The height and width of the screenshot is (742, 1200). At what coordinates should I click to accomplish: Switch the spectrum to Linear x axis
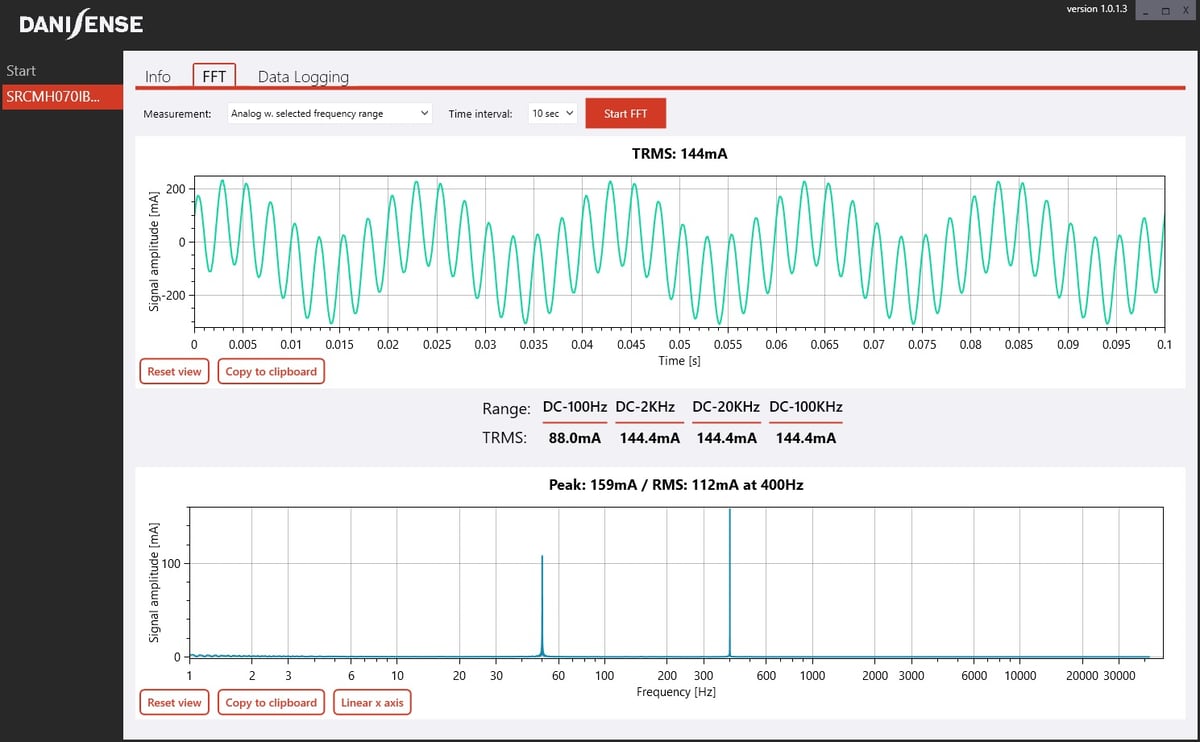click(x=372, y=702)
